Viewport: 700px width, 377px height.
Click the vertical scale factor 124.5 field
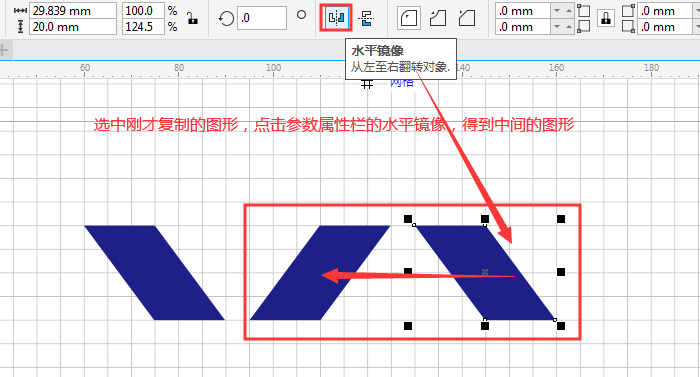pos(143,27)
